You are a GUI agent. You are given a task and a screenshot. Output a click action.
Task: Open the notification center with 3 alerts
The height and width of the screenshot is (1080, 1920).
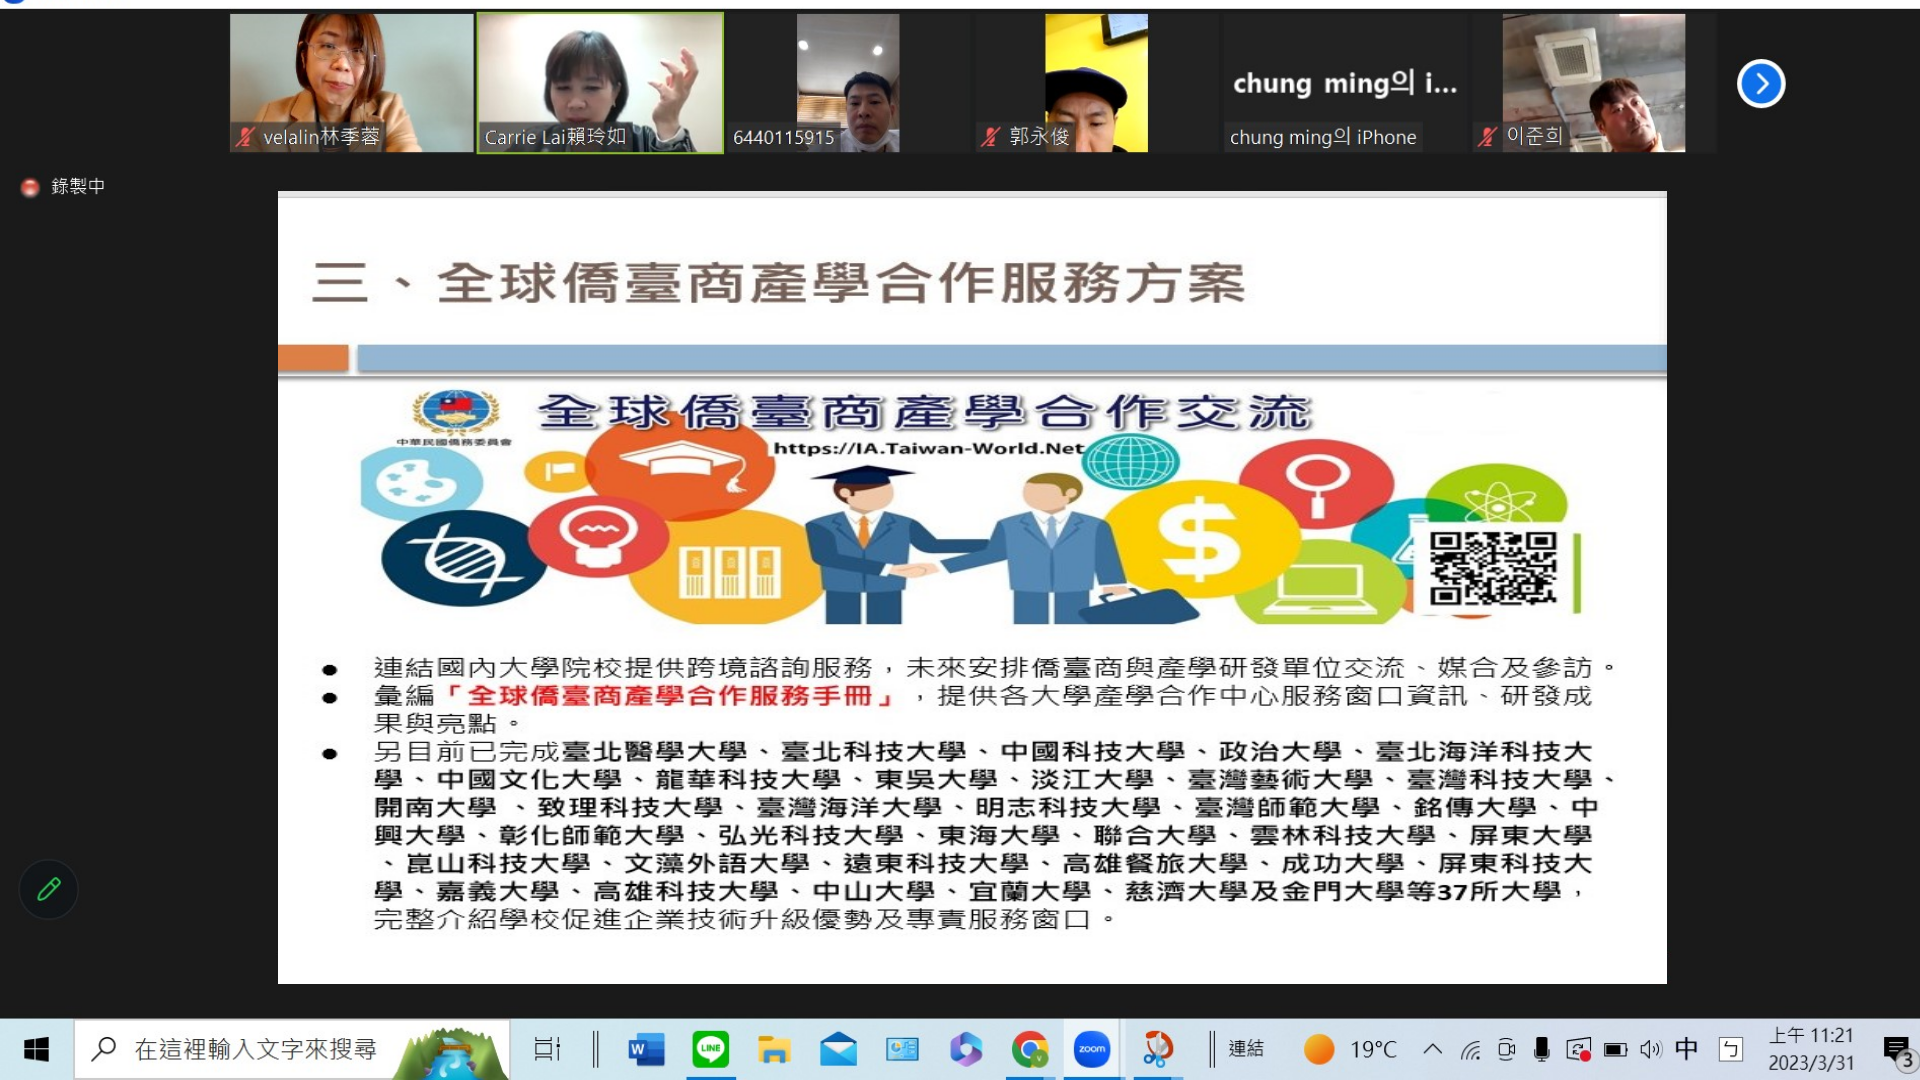click(1897, 1050)
